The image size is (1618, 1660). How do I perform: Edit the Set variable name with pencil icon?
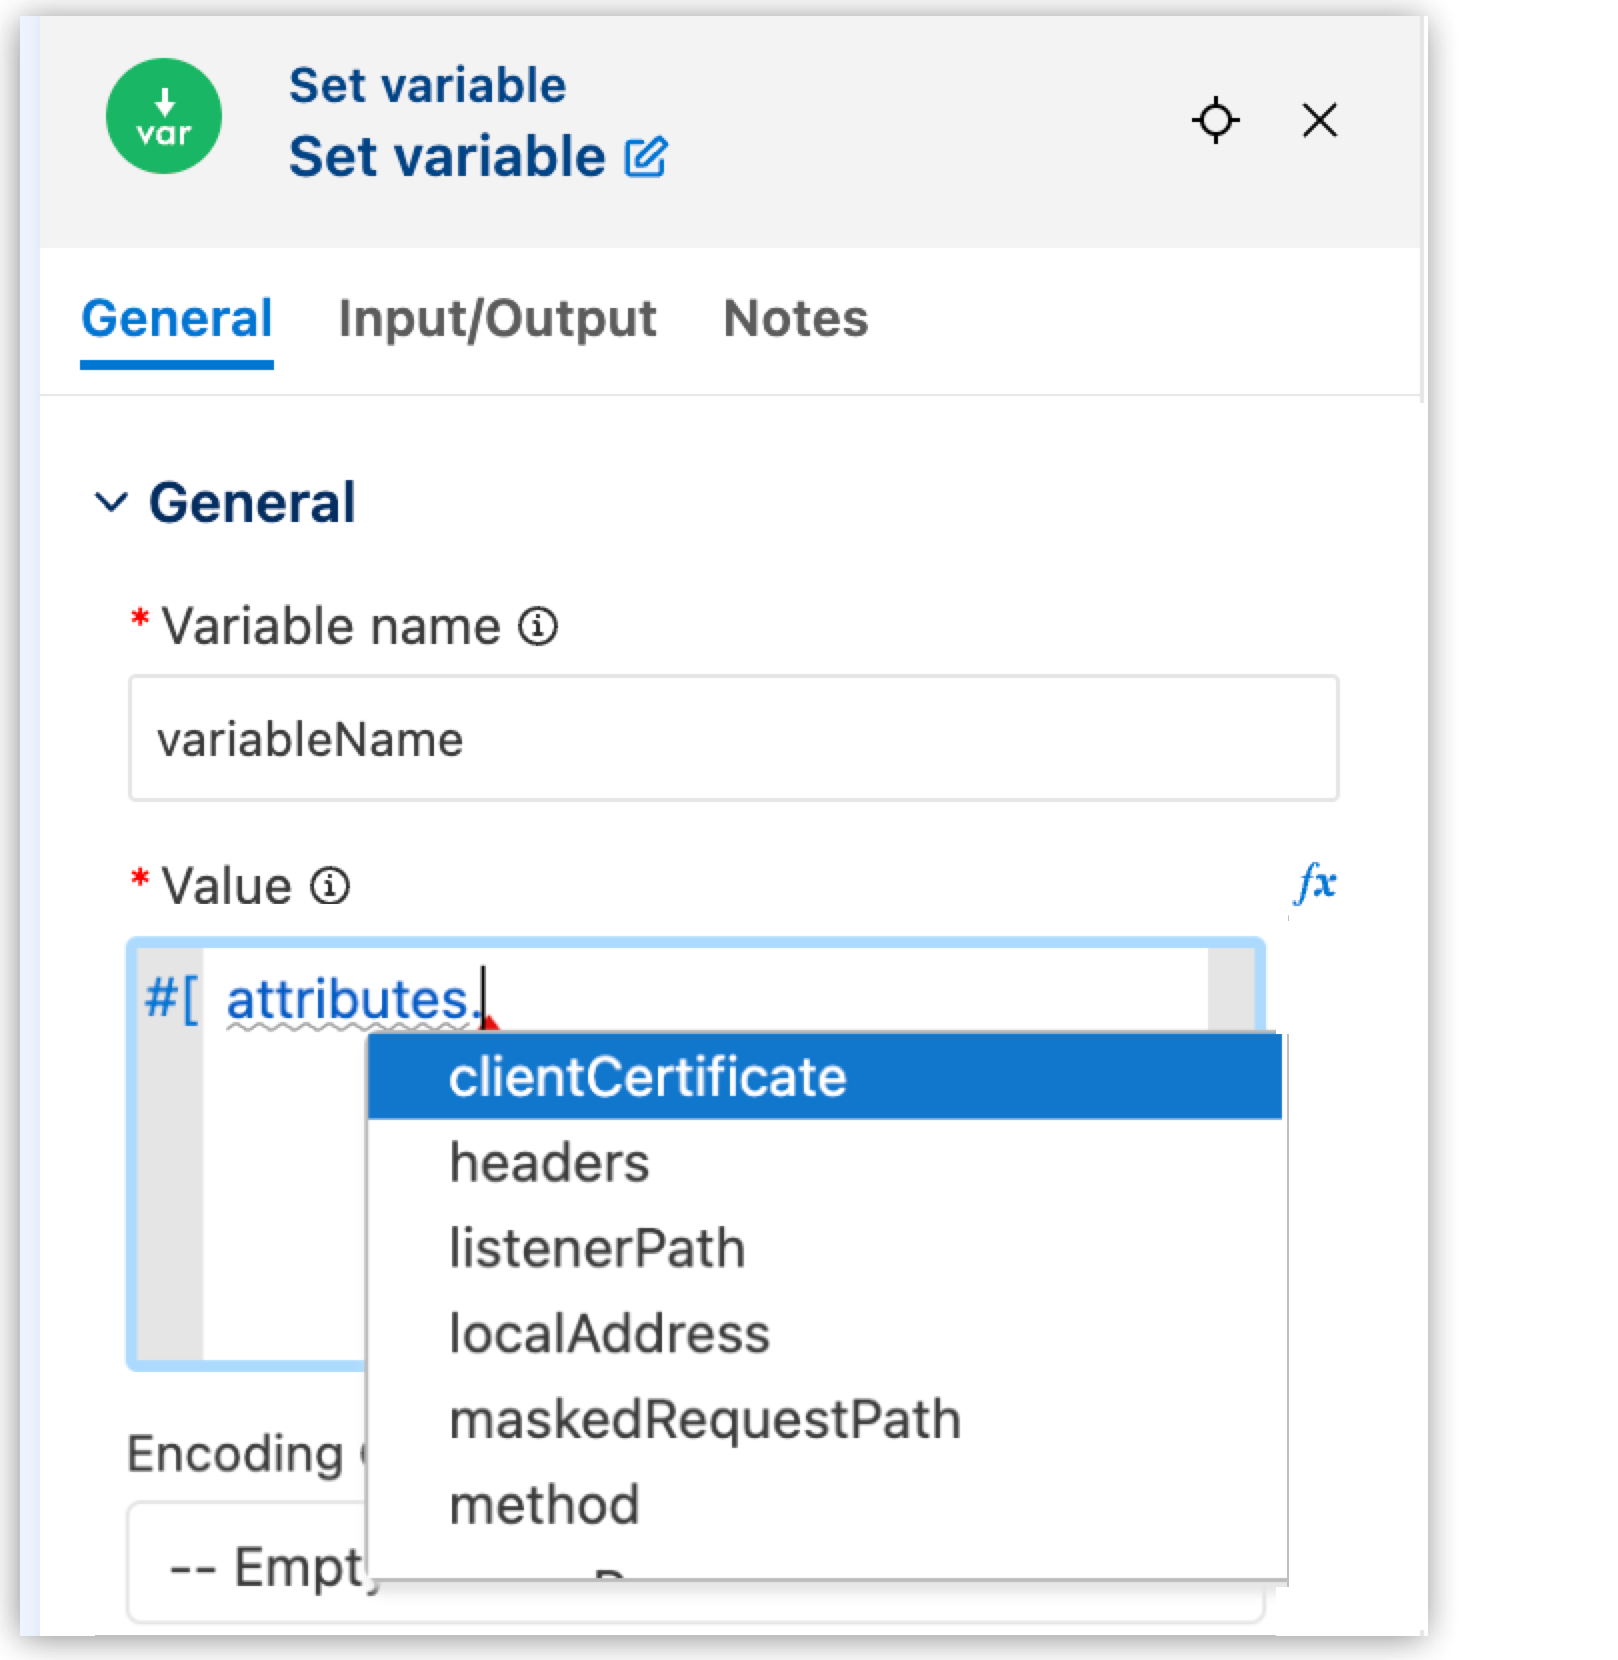pyautogui.click(x=646, y=157)
